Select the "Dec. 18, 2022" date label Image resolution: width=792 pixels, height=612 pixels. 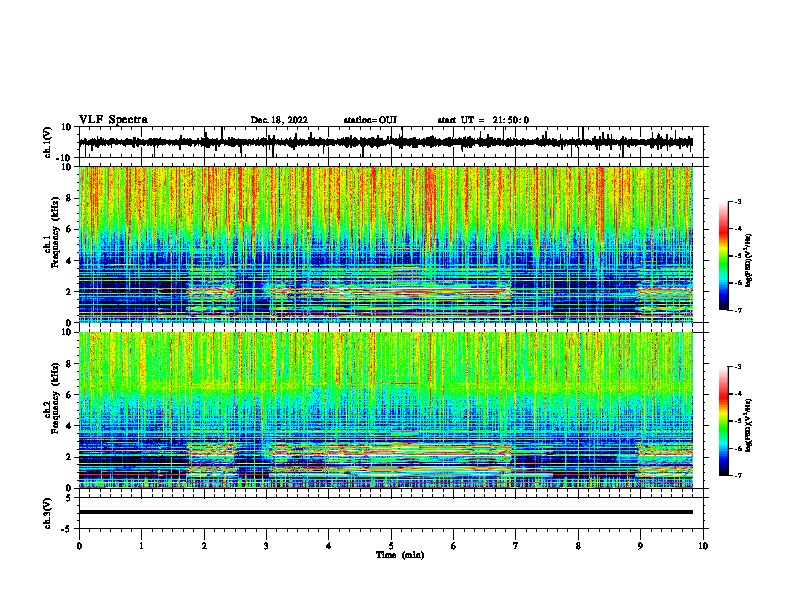tap(279, 120)
